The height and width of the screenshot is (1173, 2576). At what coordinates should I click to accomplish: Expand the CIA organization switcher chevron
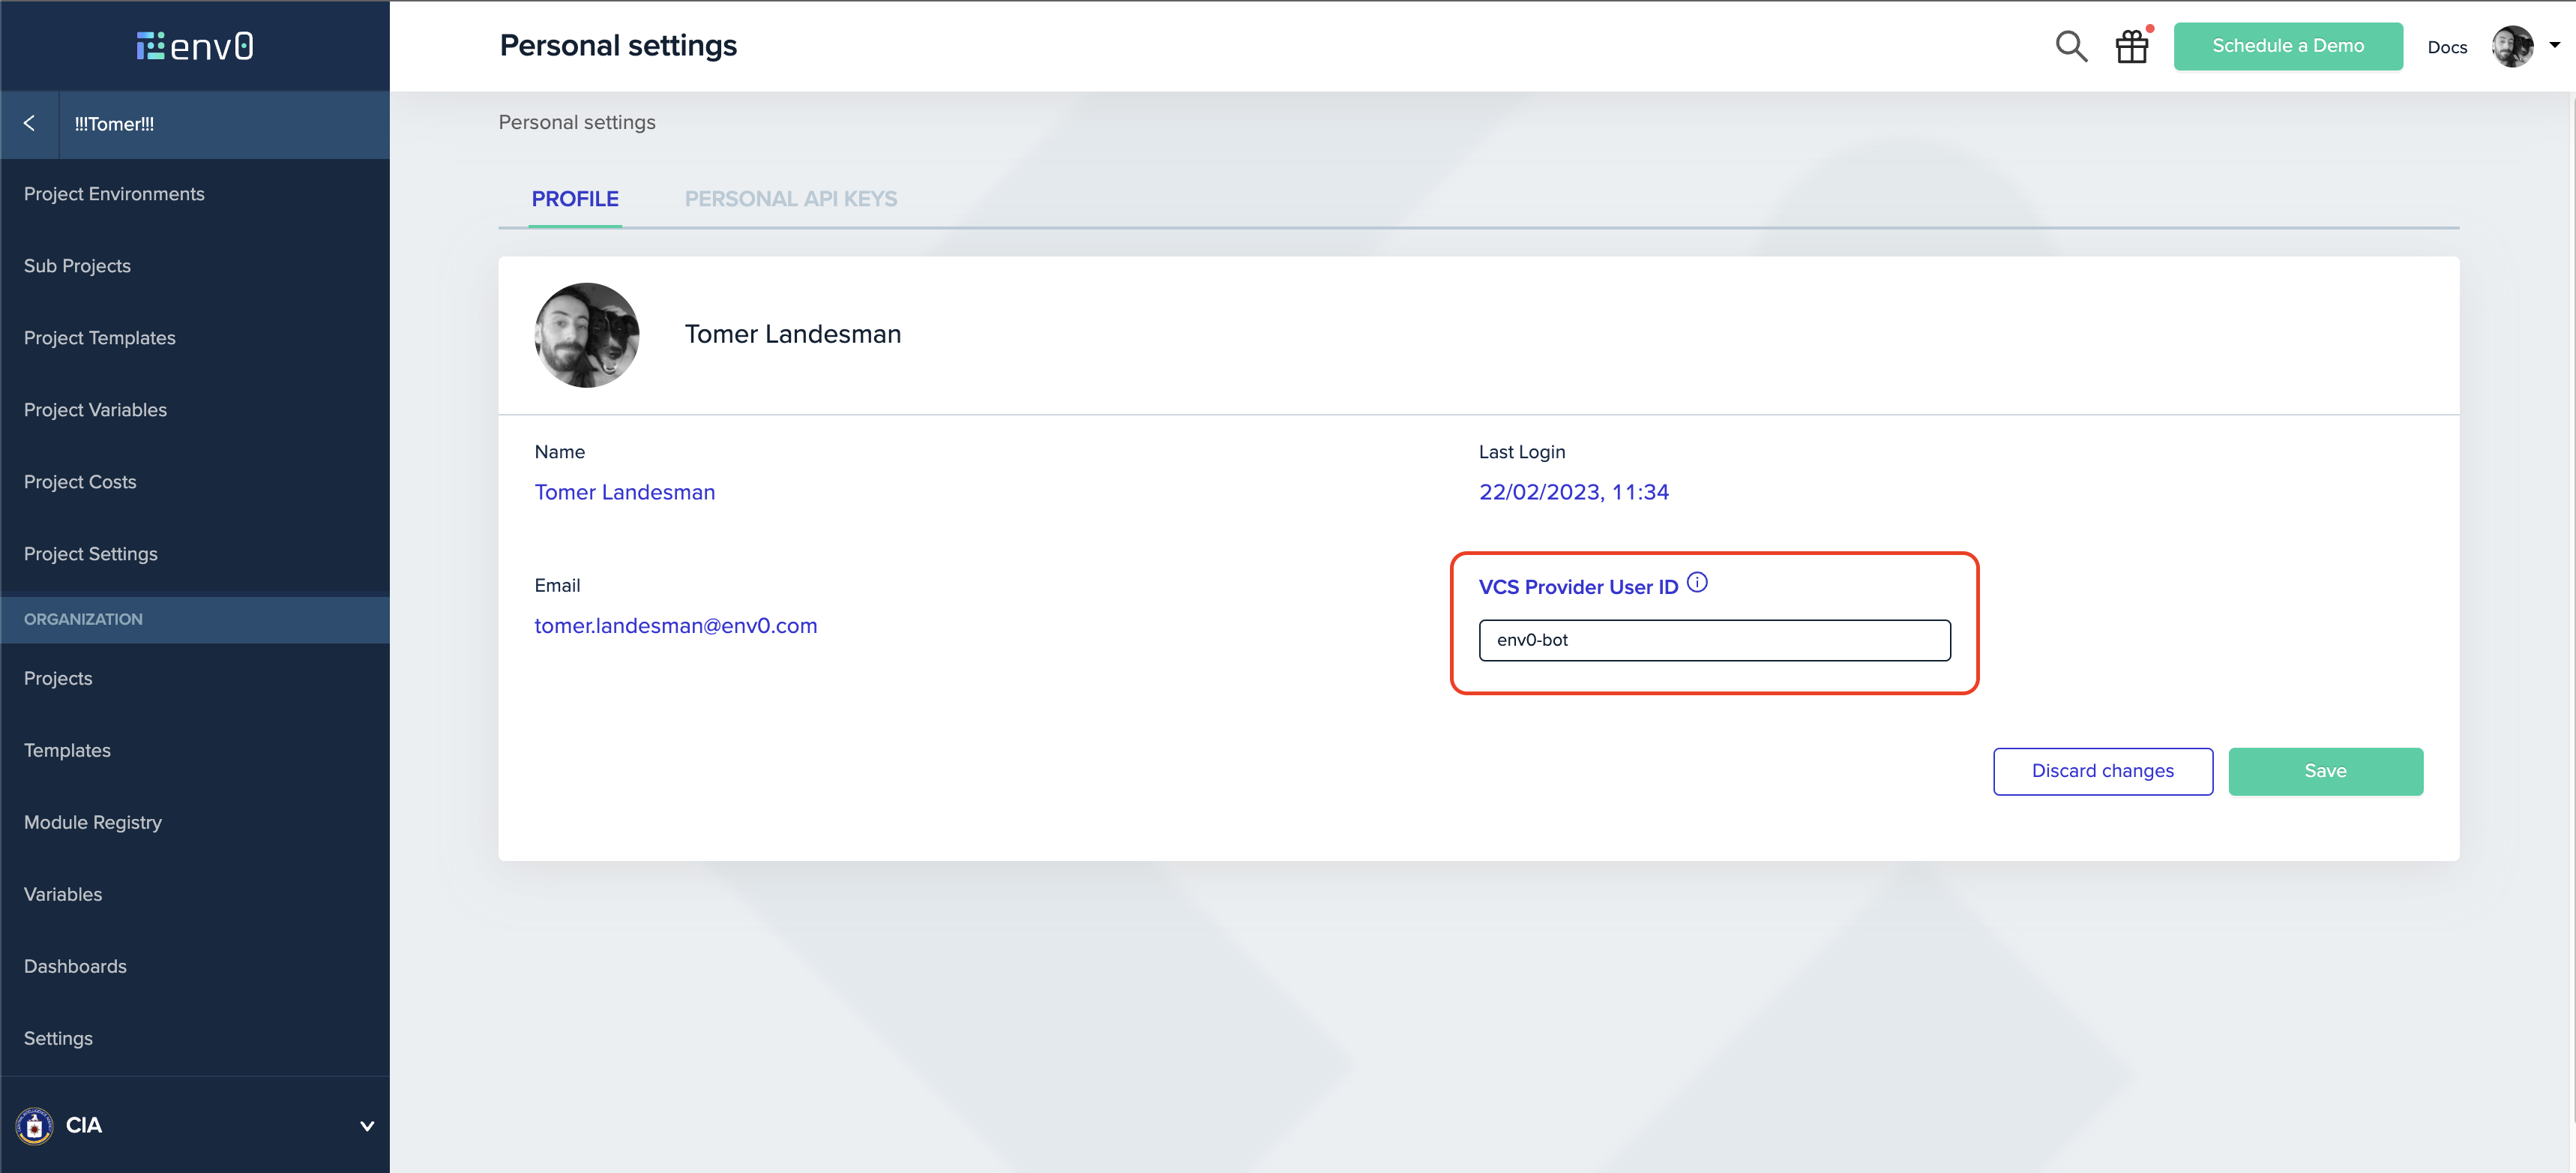click(367, 1126)
